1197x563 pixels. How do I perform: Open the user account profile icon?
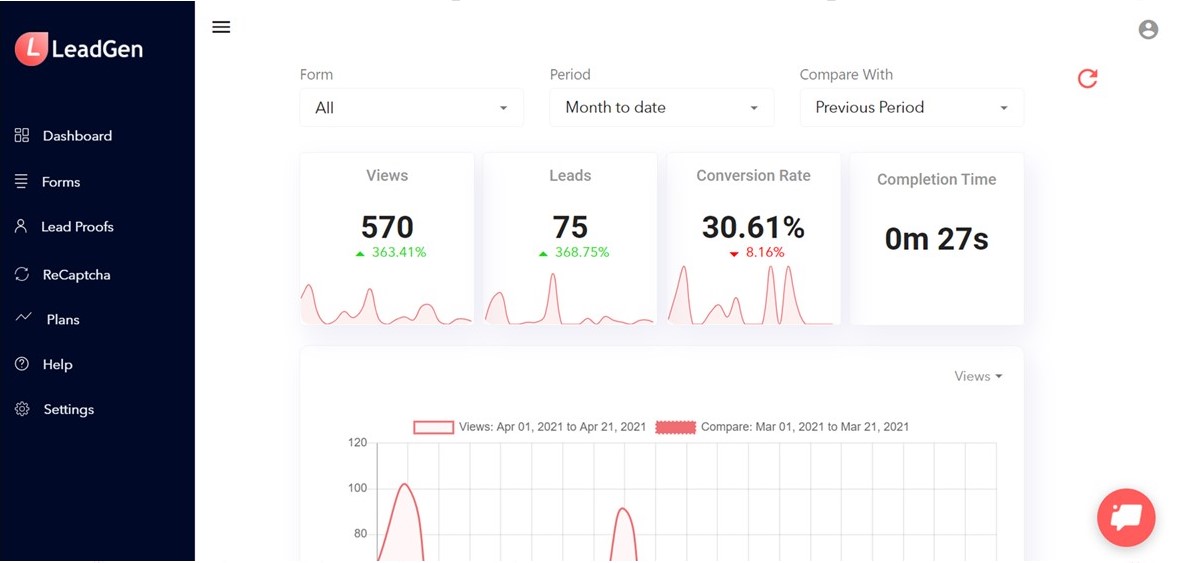pyautogui.click(x=1148, y=30)
